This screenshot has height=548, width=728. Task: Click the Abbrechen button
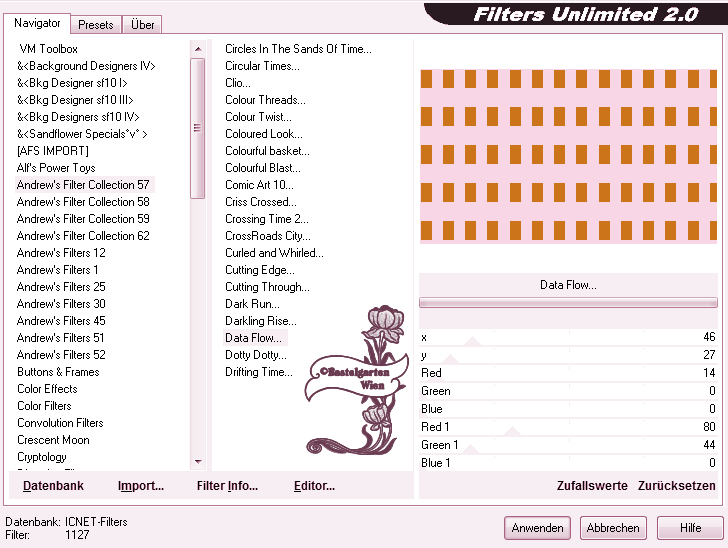(x=613, y=528)
